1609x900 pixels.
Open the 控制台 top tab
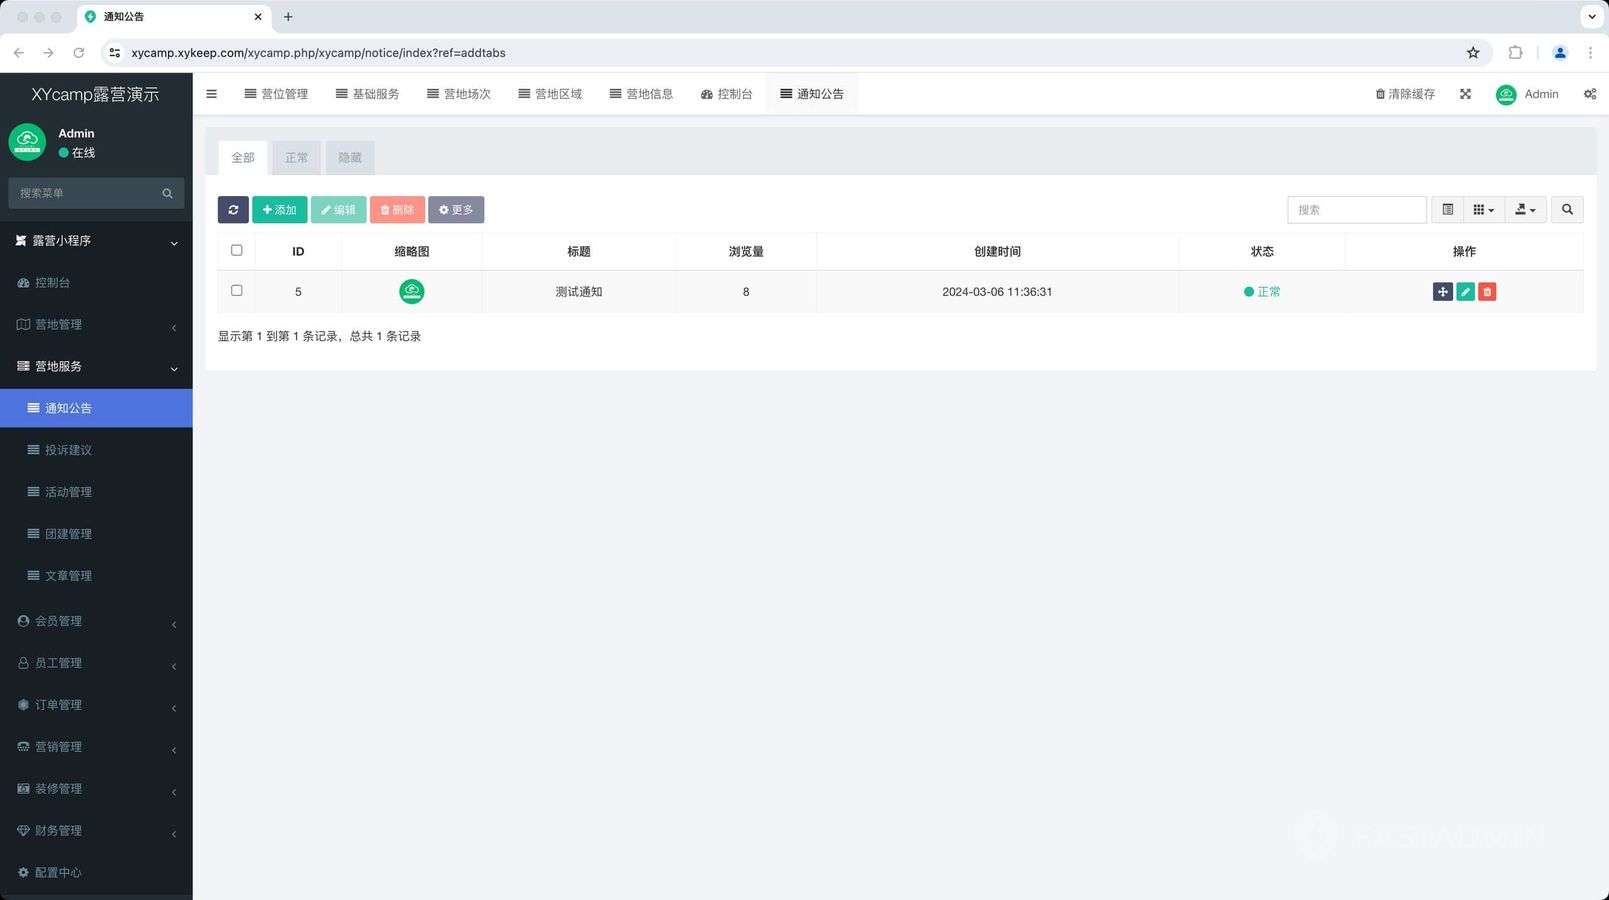point(727,94)
